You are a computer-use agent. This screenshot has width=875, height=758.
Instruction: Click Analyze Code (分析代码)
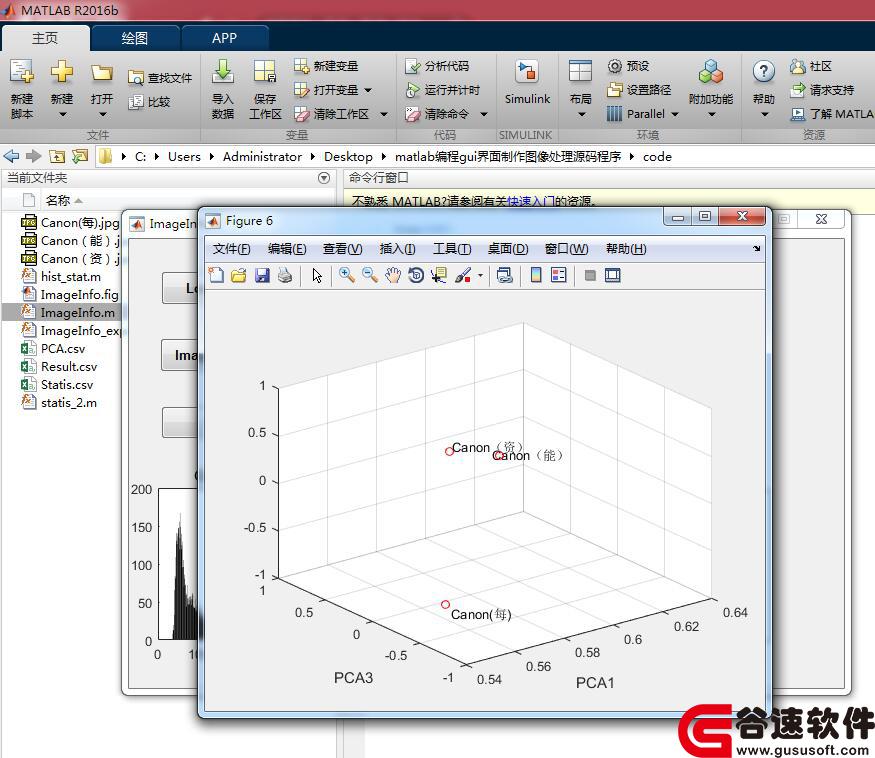click(x=438, y=66)
